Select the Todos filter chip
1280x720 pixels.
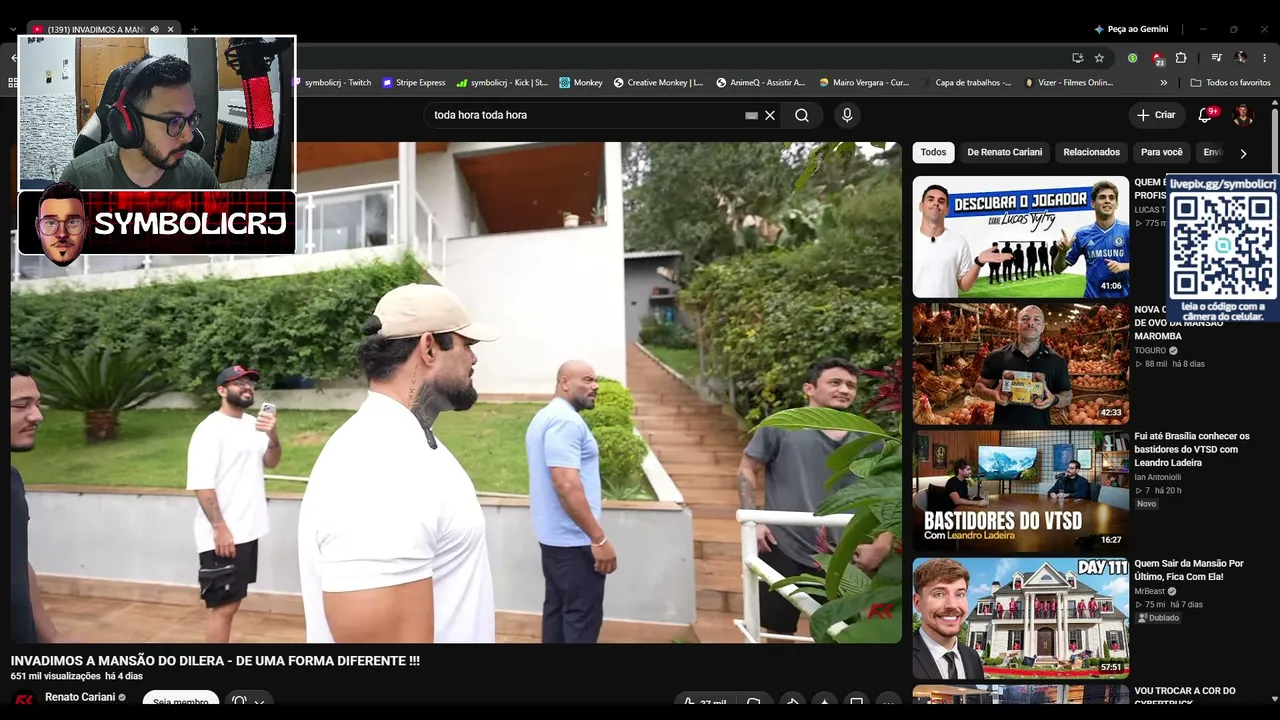click(933, 153)
